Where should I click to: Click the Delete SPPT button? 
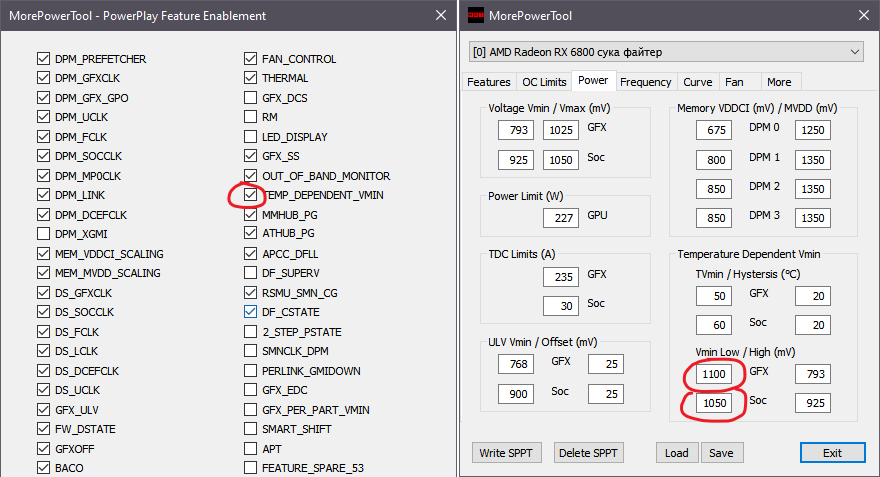588,453
